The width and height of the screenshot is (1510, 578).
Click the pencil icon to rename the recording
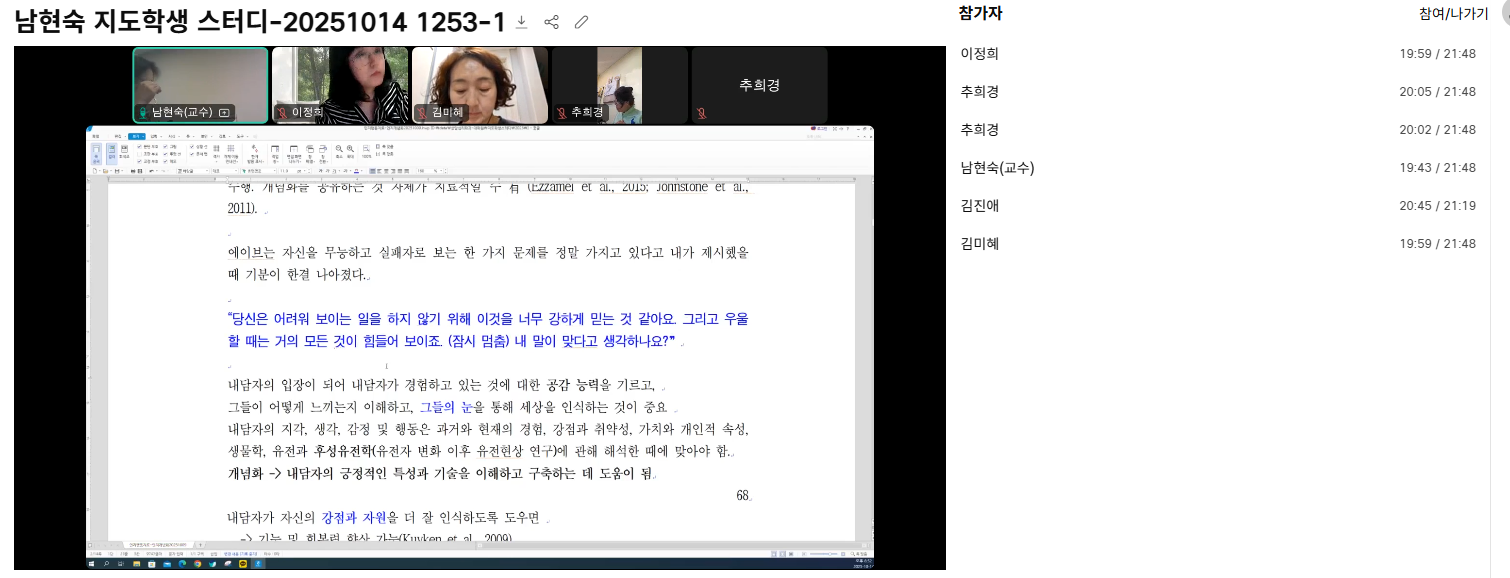581,22
